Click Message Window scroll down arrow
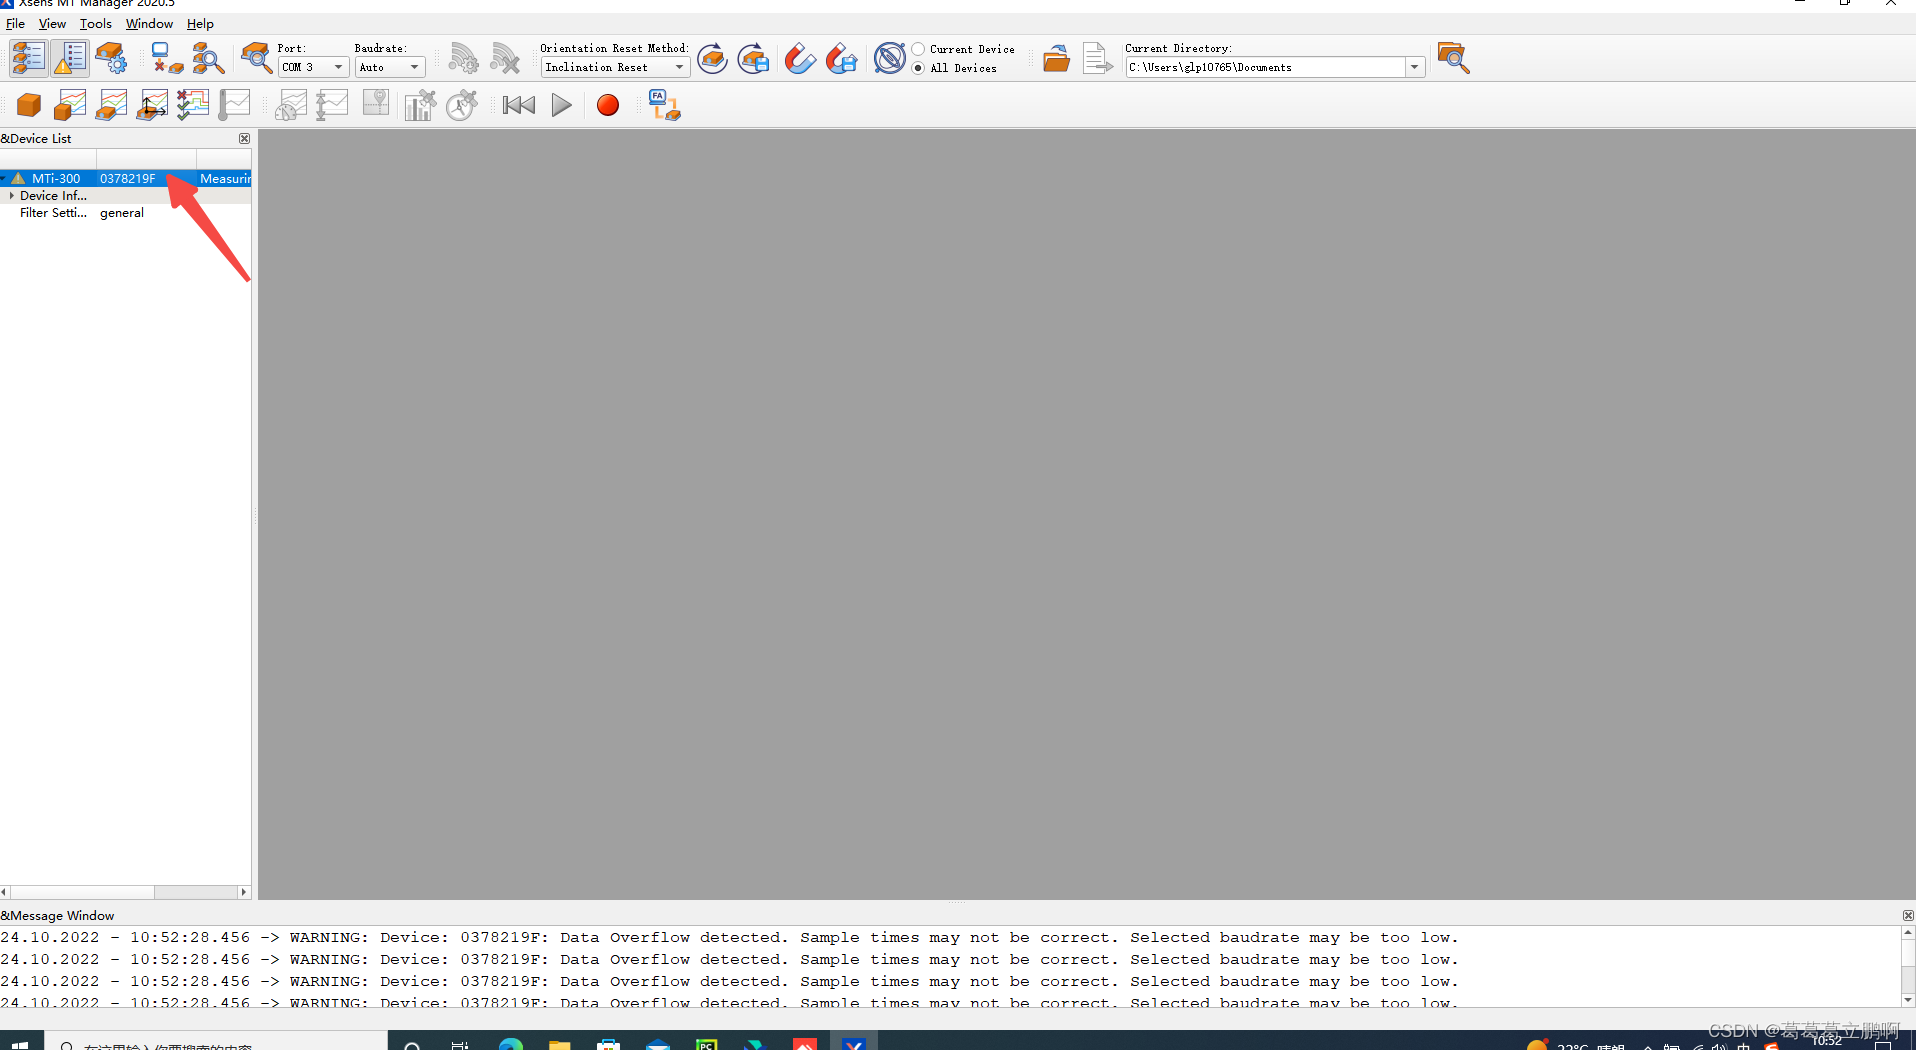Image resolution: width=1916 pixels, height=1050 pixels. (1908, 1000)
